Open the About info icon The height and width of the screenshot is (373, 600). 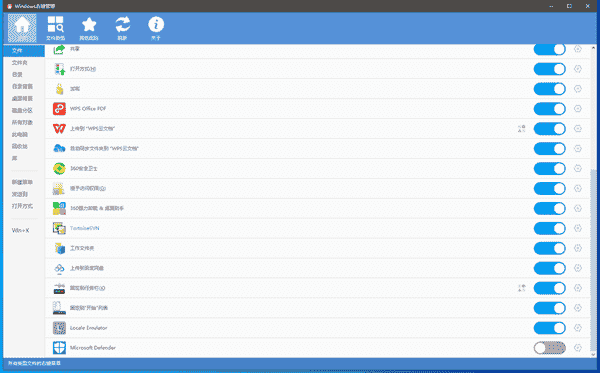tap(156, 28)
